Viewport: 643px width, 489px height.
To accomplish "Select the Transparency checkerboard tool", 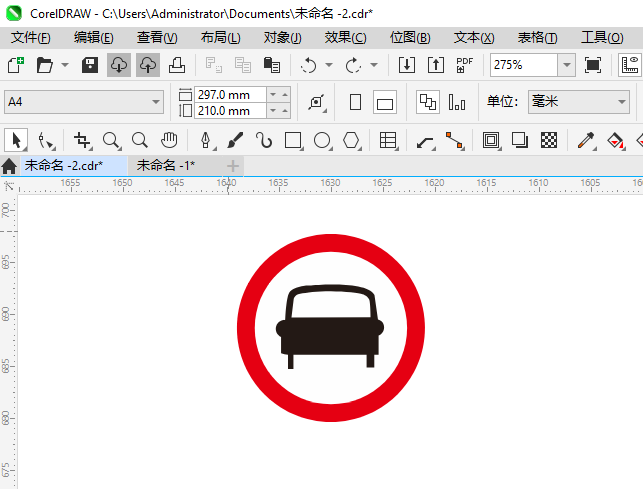I will click(x=549, y=140).
